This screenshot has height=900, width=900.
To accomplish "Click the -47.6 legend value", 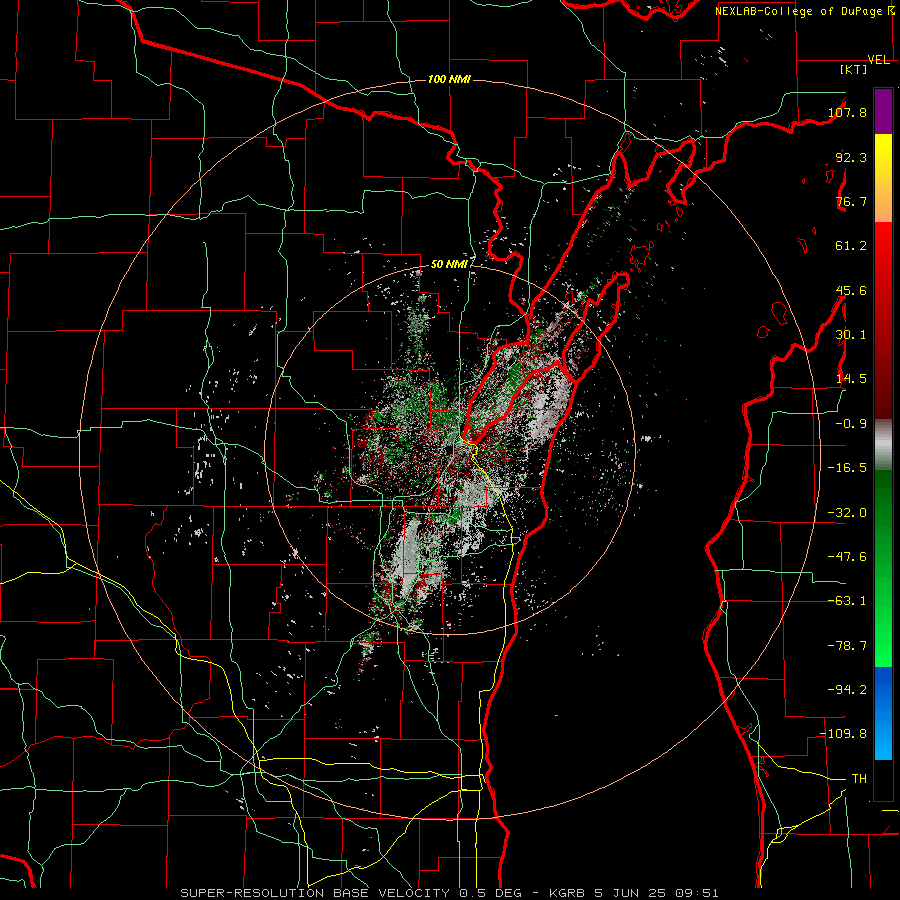I will point(847,557).
